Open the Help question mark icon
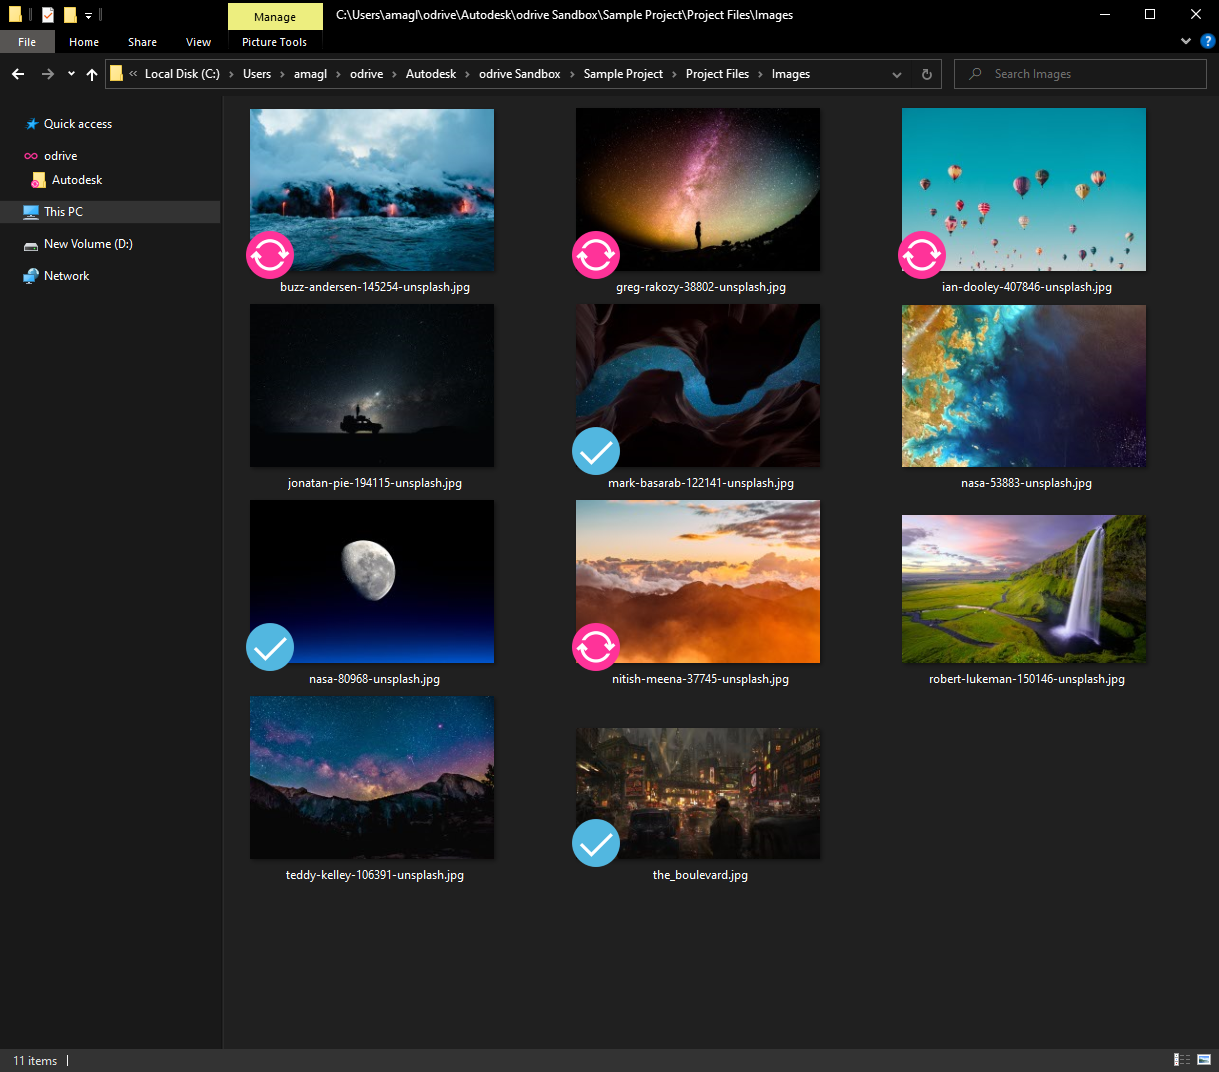Image resolution: width=1219 pixels, height=1072 pixels. tap(1207, 41)
